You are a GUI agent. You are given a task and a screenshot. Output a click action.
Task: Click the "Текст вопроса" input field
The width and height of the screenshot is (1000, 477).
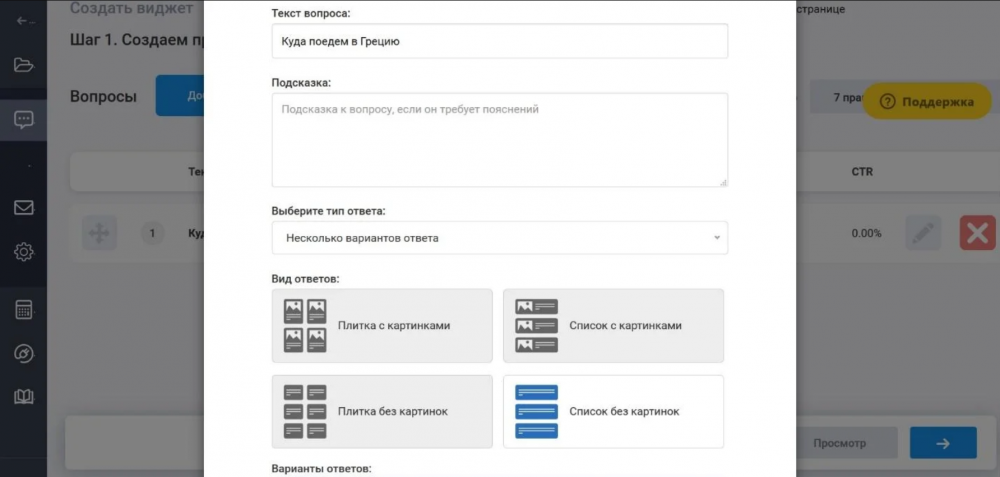500,41
